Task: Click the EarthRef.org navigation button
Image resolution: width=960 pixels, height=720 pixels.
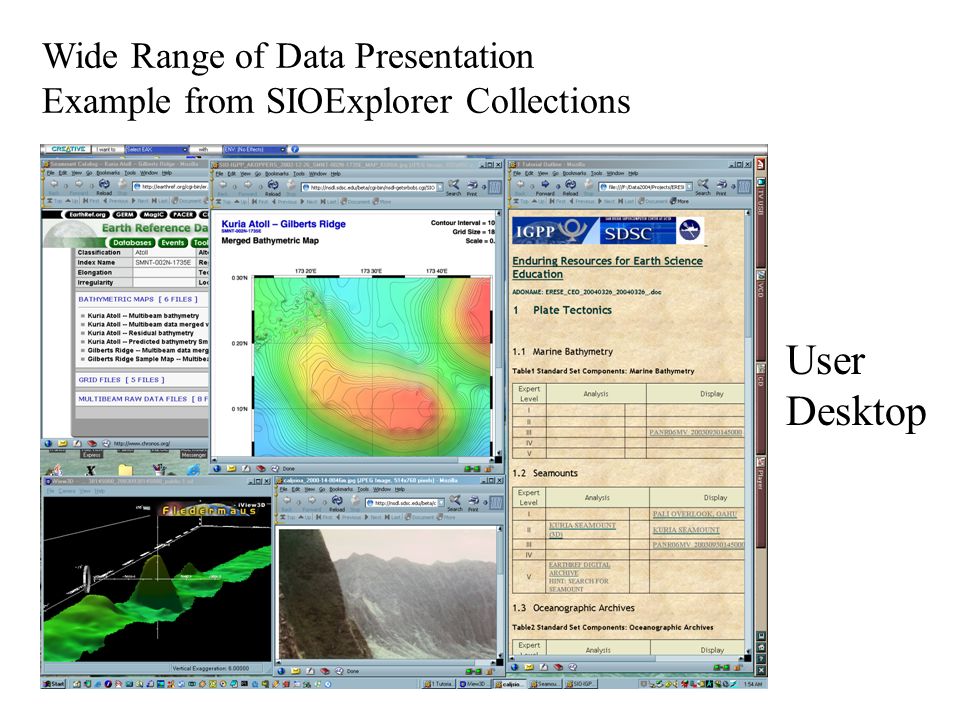Action: 88,214
